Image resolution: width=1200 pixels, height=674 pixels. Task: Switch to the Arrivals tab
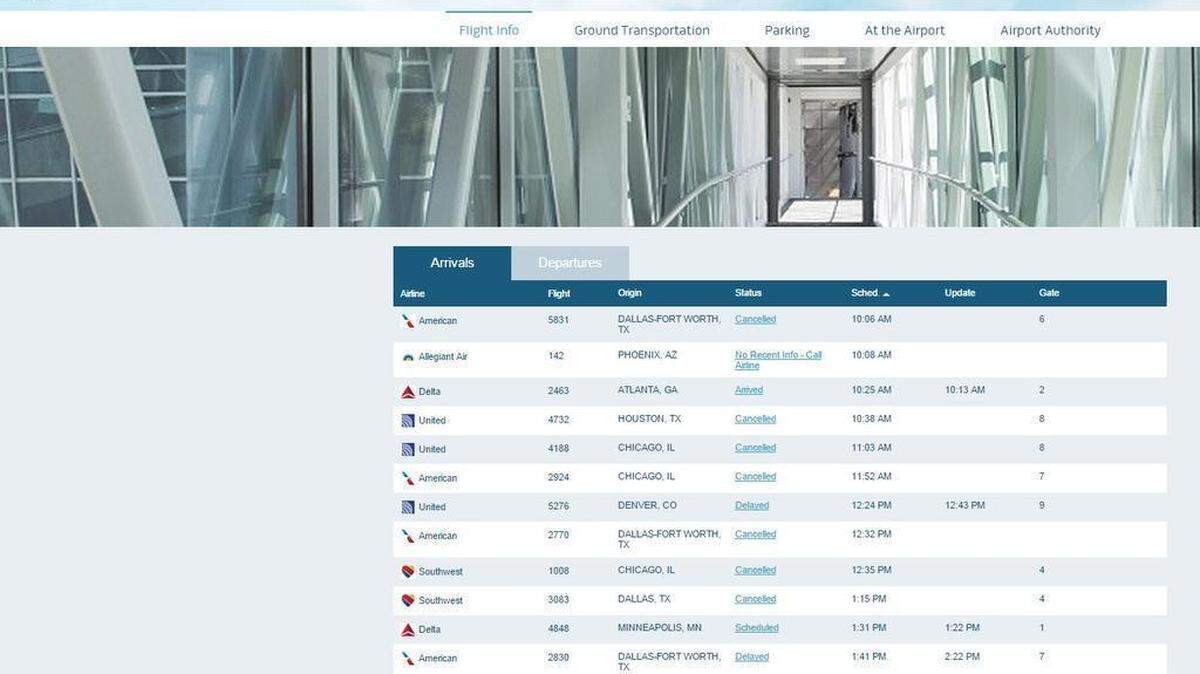[x=452, y=263]
